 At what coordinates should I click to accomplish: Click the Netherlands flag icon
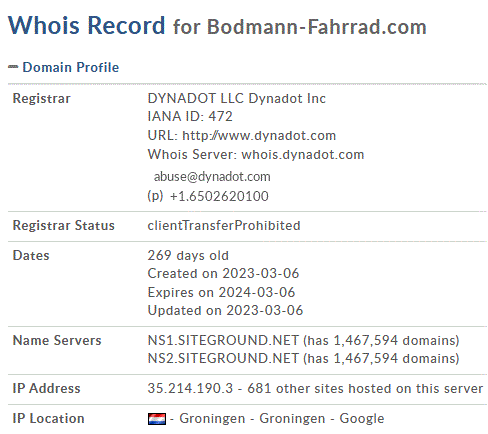pyautogui.click(x=157, y=419)
